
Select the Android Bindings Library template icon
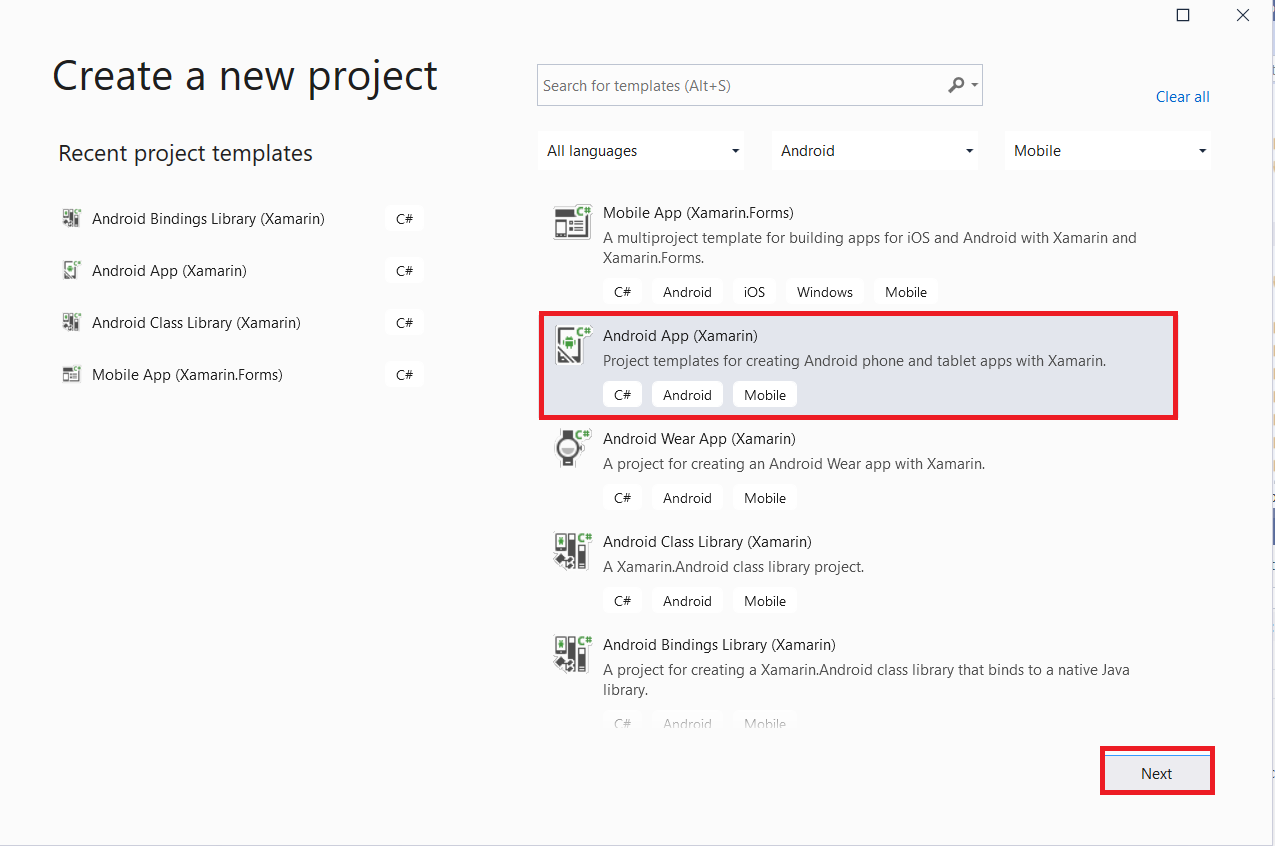pos(573,654)
